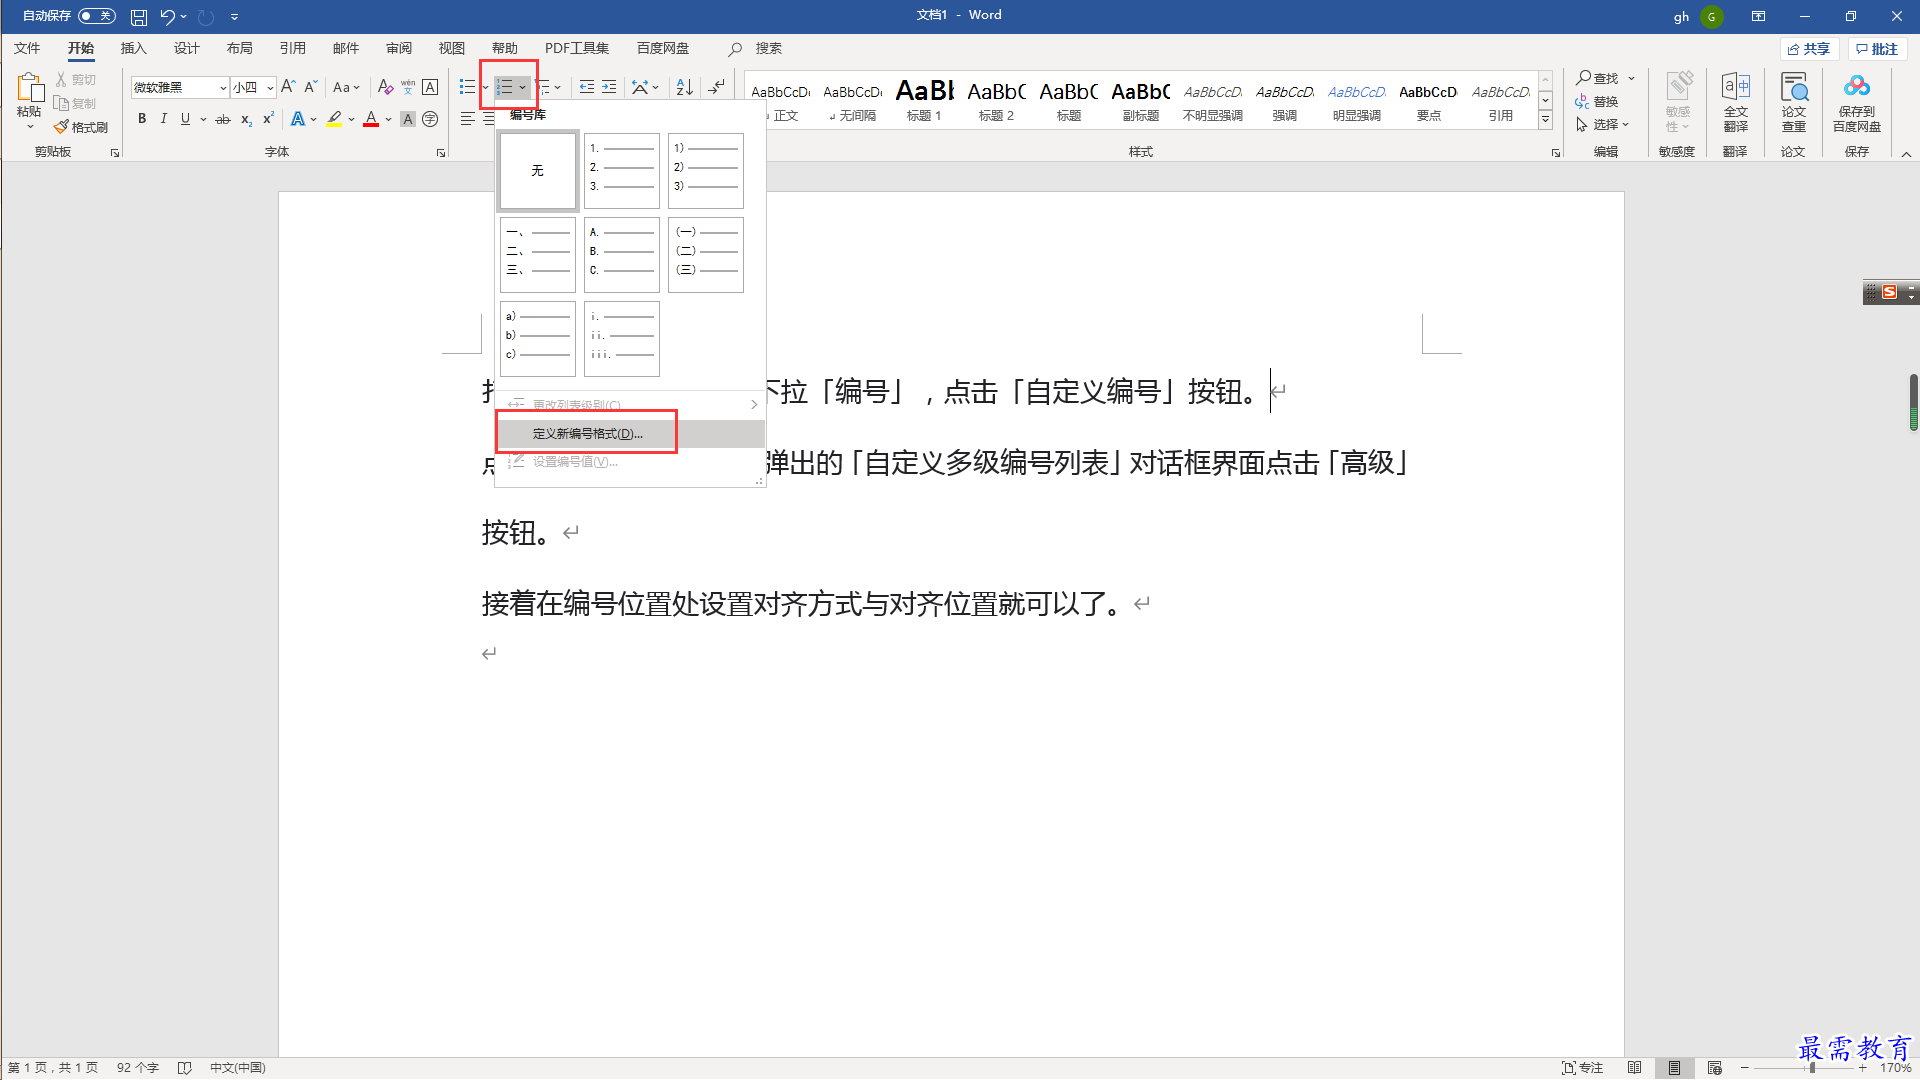
Task: Apply the Subtitle (副标题) style
Action: coord(1140,100)
